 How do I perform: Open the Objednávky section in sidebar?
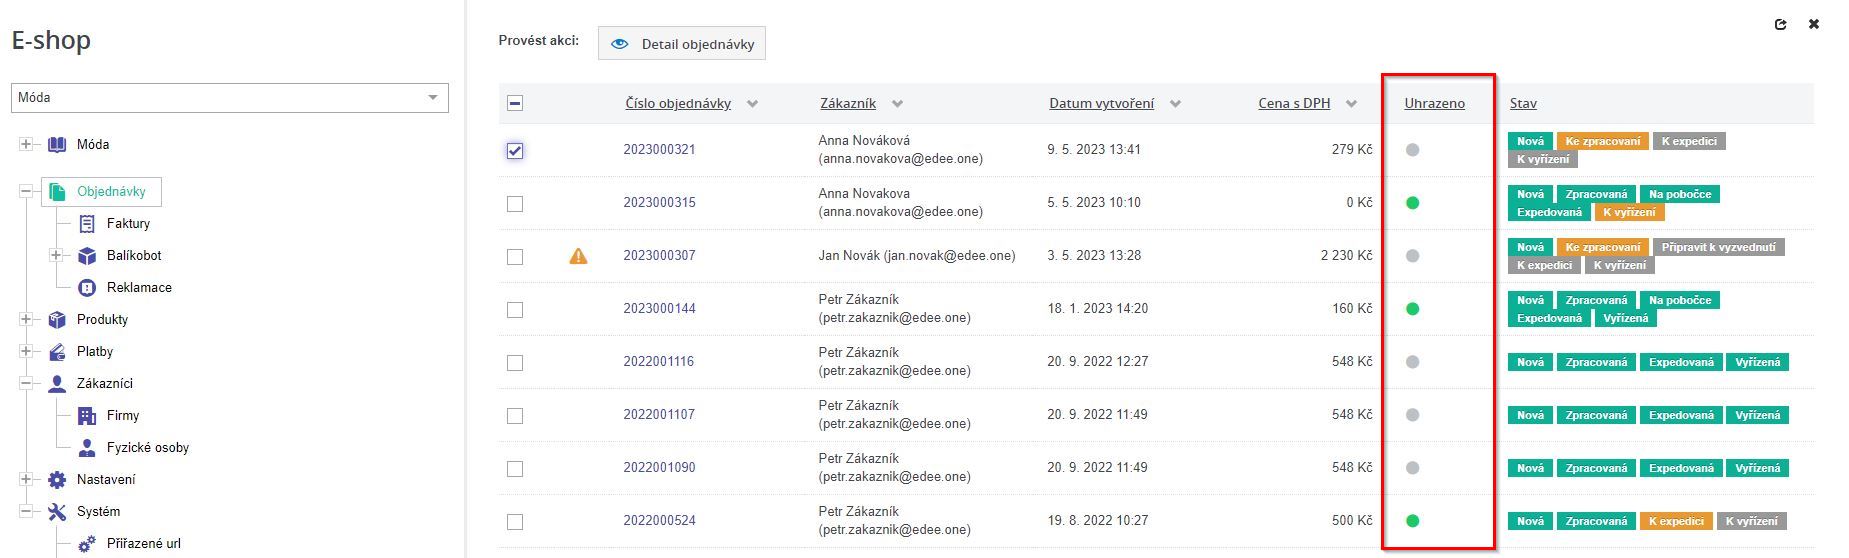point(111,192)
